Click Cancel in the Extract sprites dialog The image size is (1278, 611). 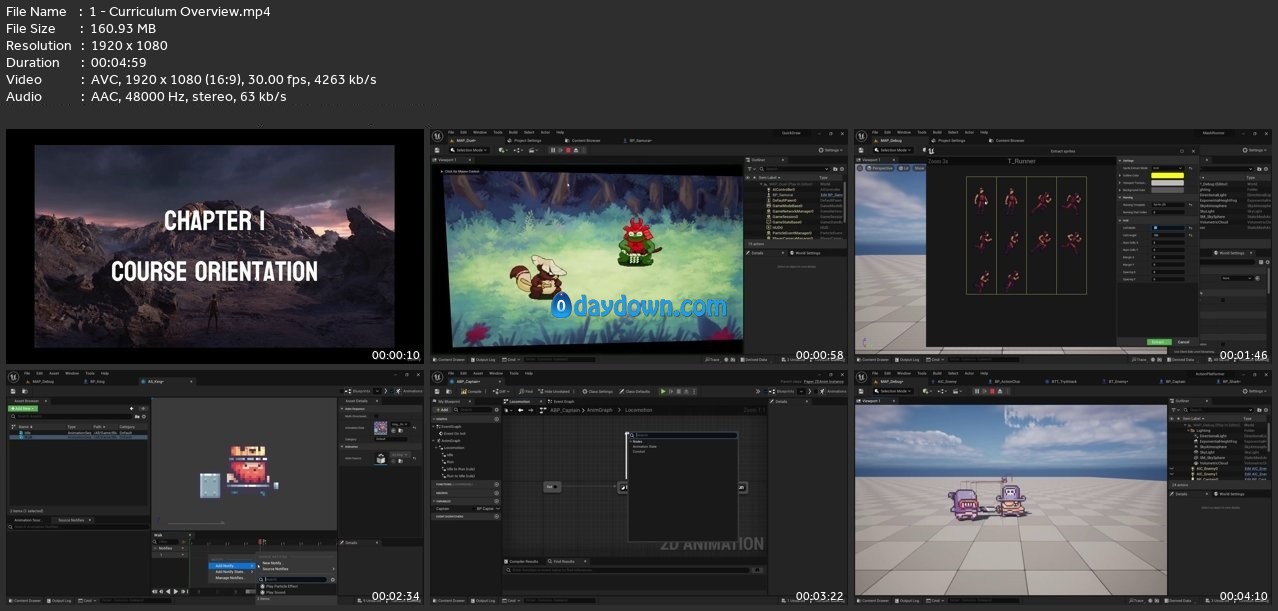pos(1183,342)
